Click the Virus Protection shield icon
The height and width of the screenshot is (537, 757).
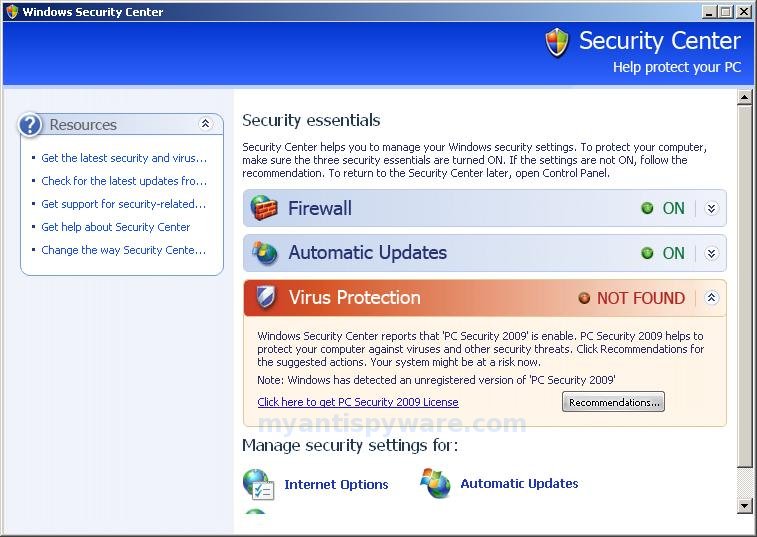[x=265, y=297]
